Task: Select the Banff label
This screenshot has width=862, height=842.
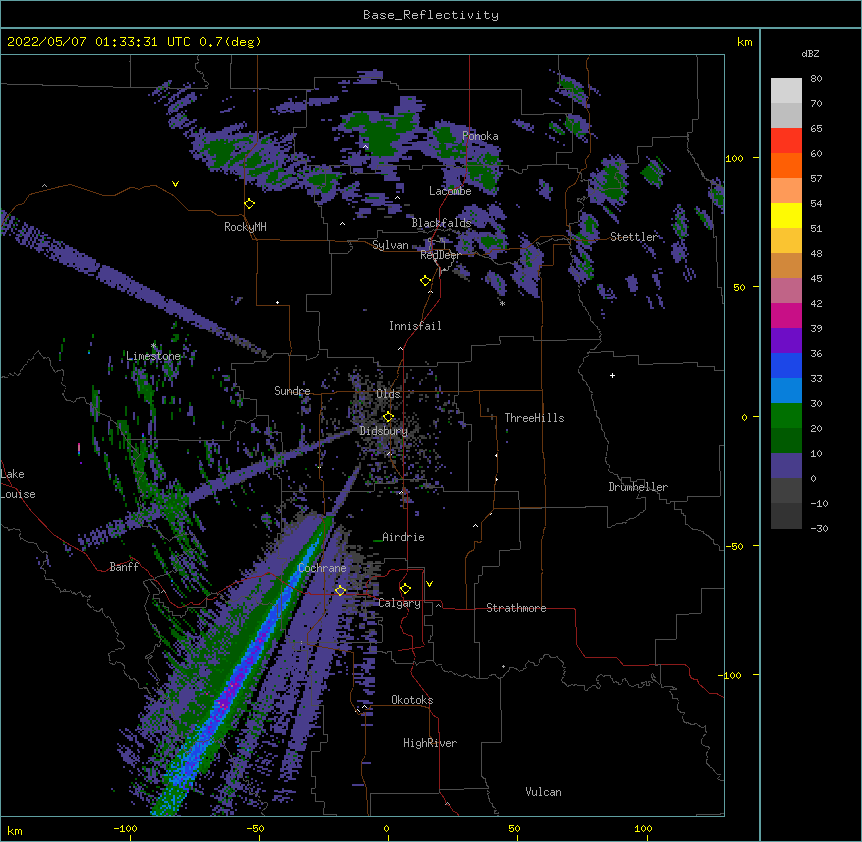Action: pos(124,567)
